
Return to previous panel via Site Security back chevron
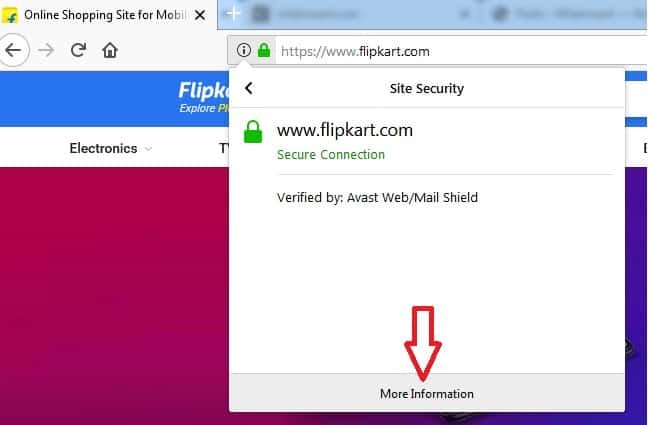pos(248,88)
